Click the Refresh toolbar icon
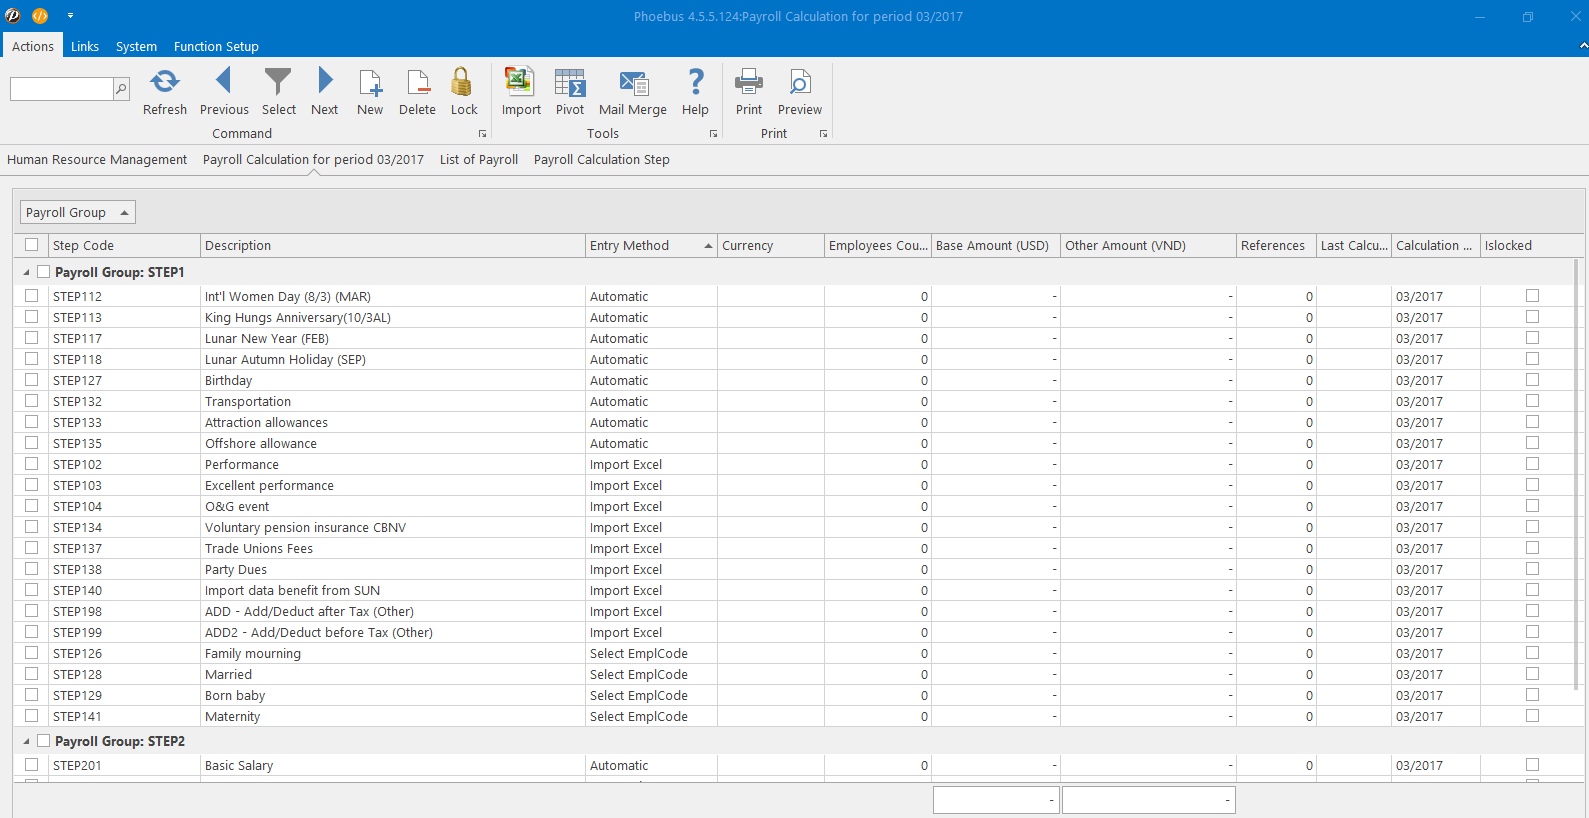Screen dimensions: 1589x818 click(x=165, y=81)
